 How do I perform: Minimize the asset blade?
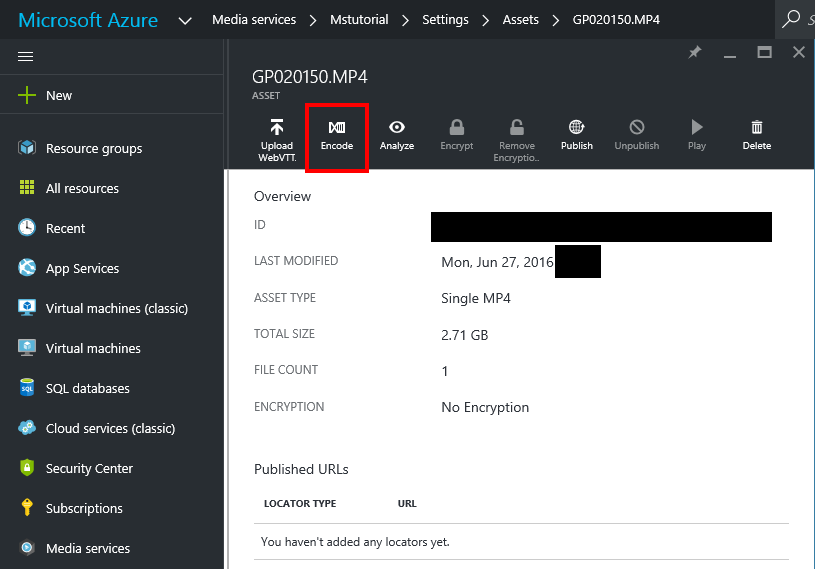730,56
